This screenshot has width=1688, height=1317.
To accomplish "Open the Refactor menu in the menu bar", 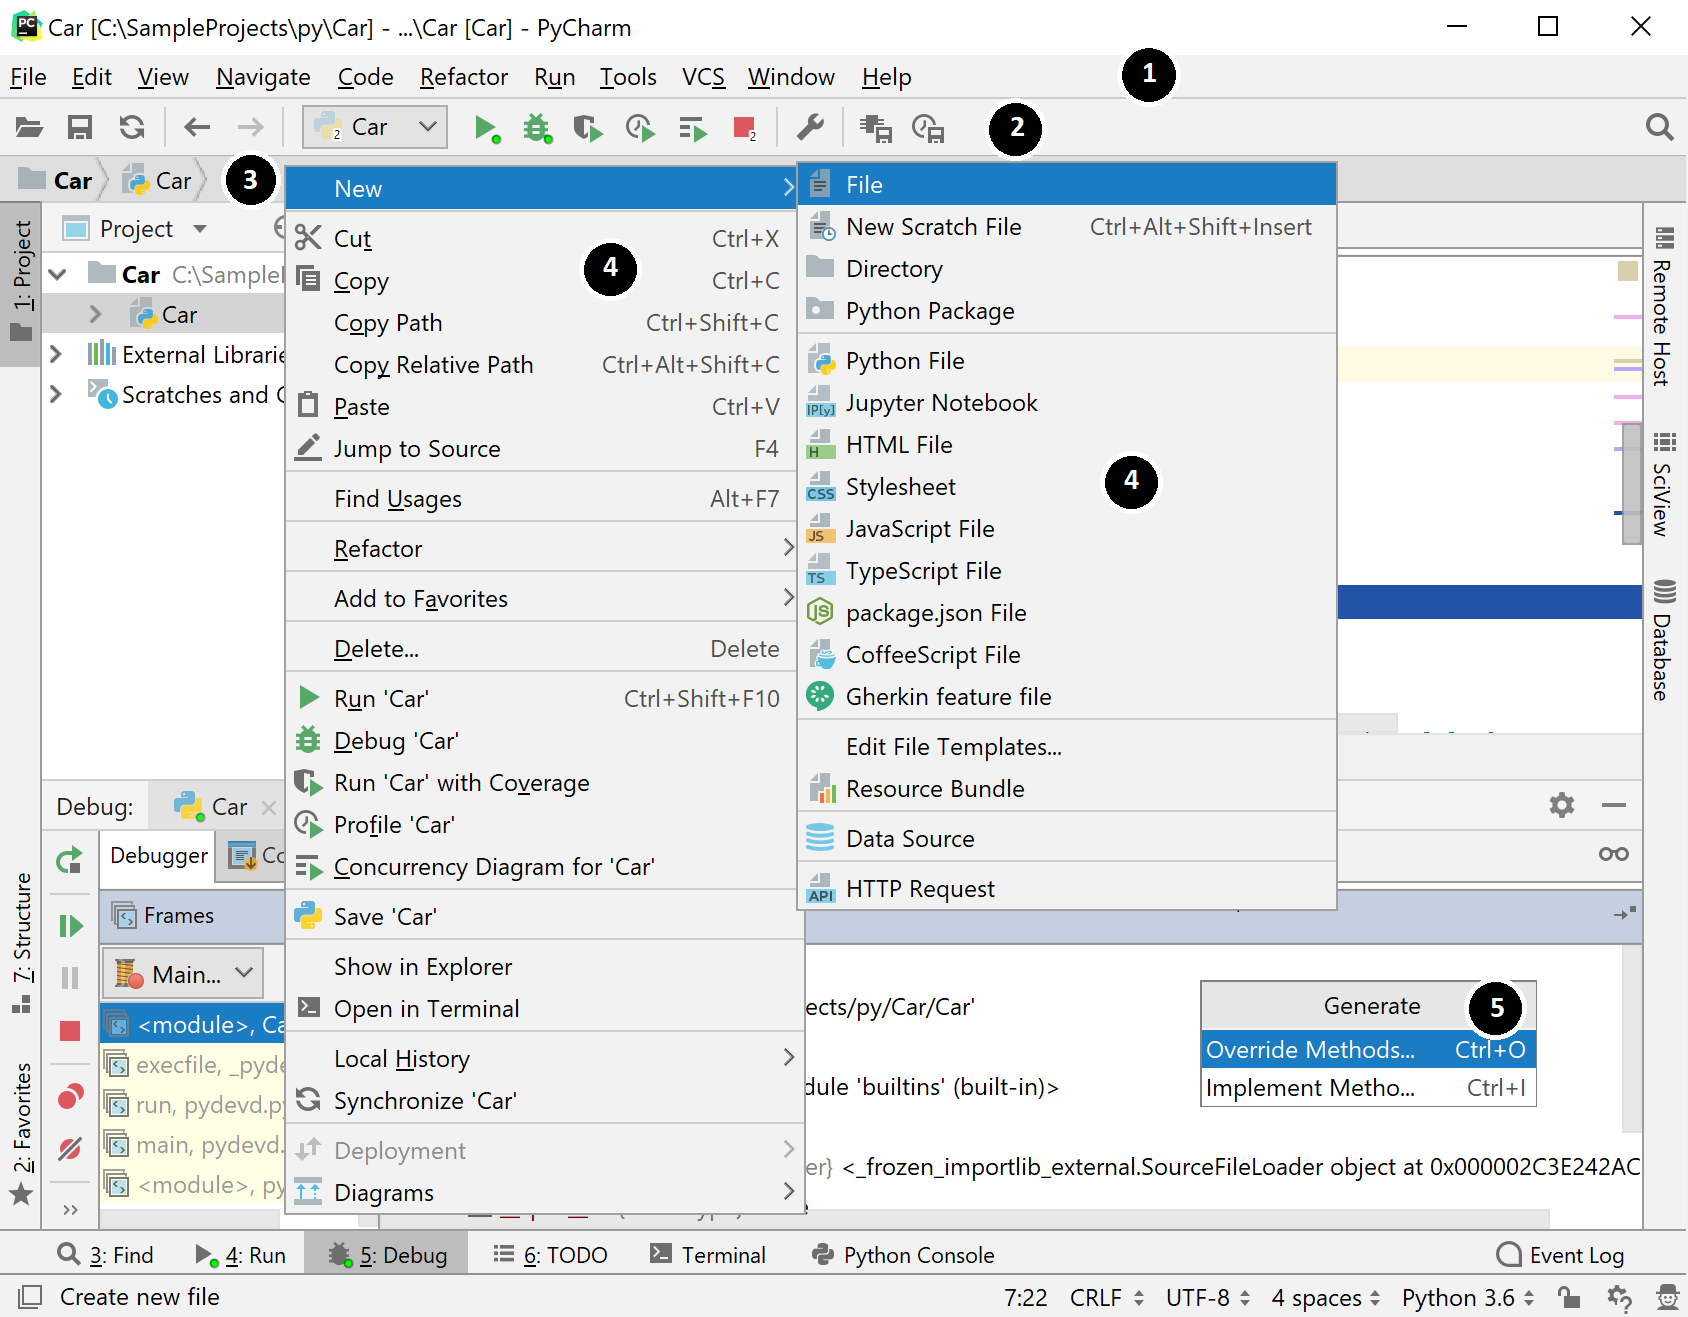I will (464, 77).
